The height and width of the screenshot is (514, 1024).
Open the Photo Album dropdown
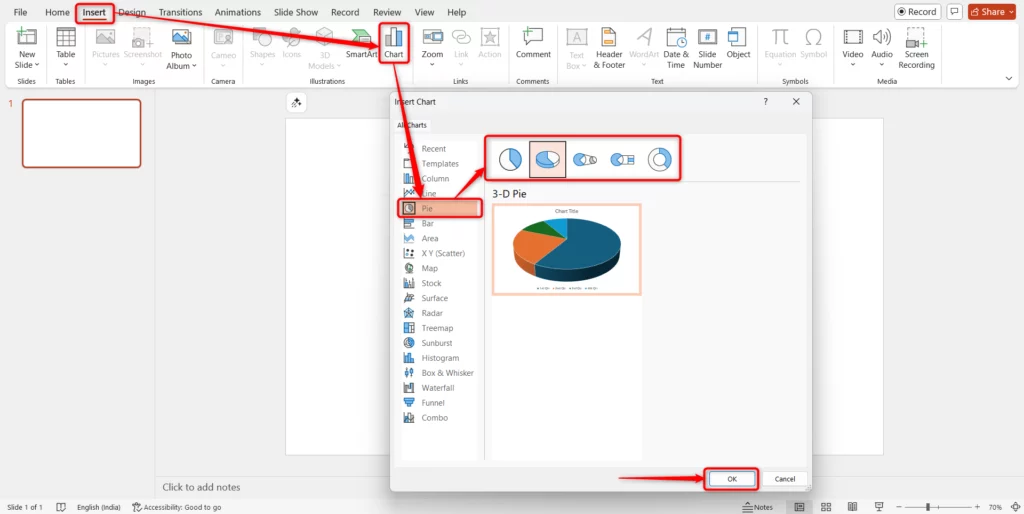click(x=181, y=66)
